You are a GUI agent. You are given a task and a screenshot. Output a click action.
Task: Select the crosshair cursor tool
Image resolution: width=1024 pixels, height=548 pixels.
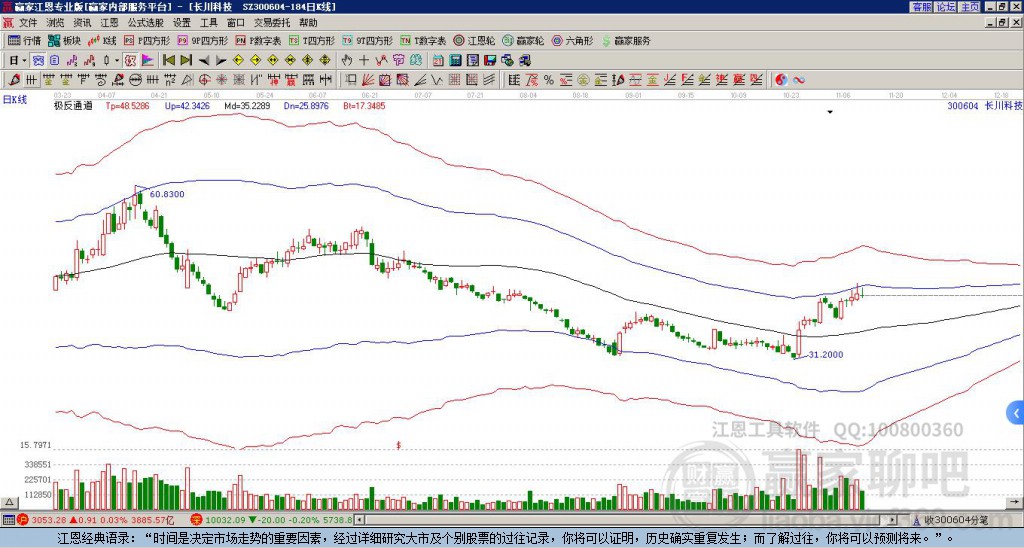pos(364,60)
